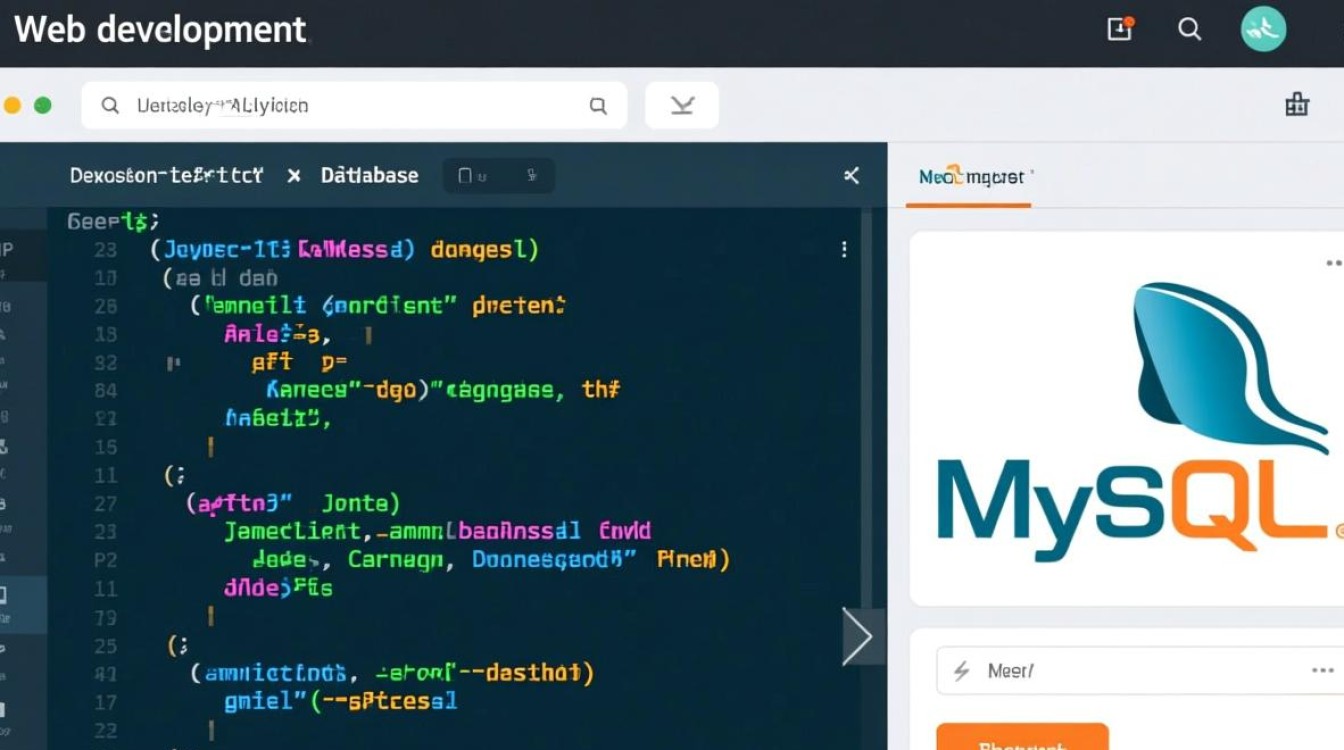Image resolution: width=1344 pixels, height=750 pixels.
Task: Click the pin icon at editor top right
Action: (x=850, y=176)
